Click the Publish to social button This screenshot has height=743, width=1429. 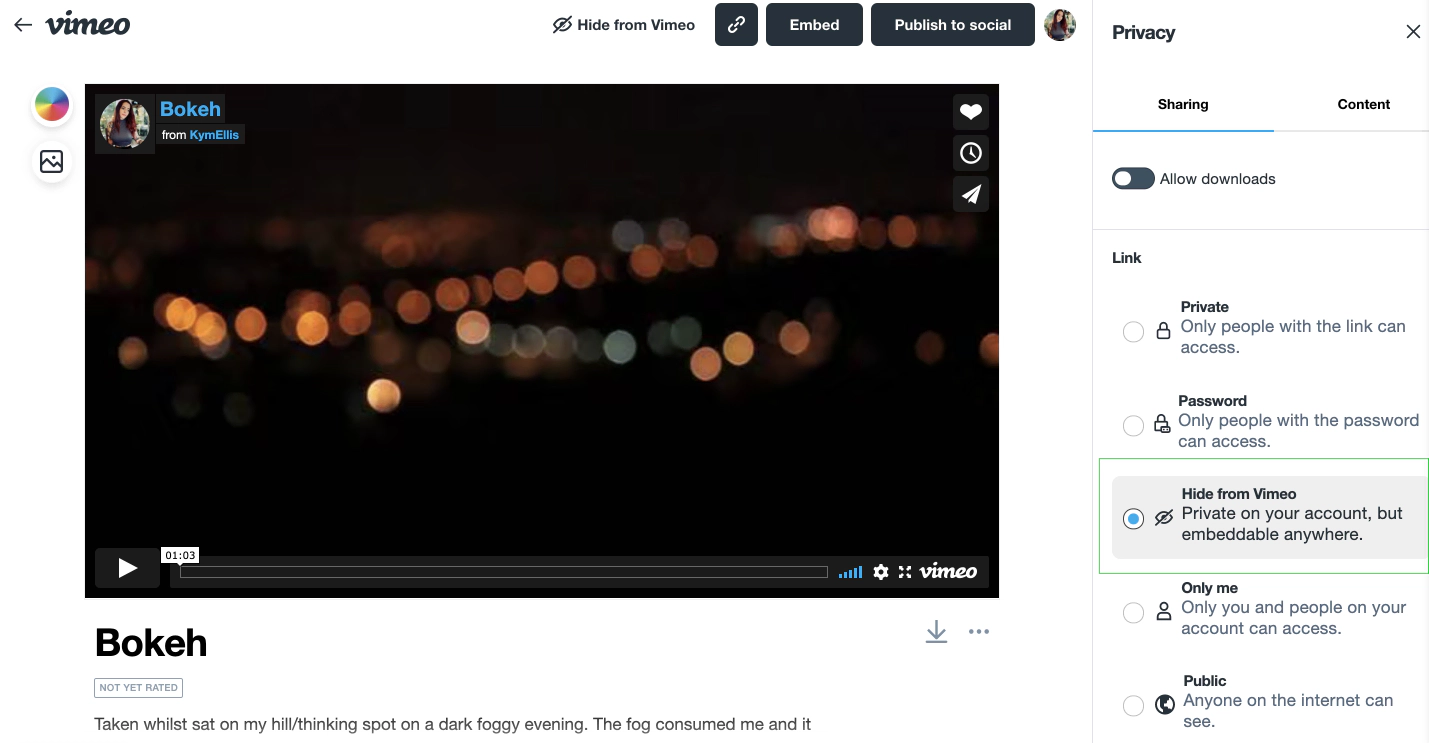pyautogui.click(x=952, y=25)
